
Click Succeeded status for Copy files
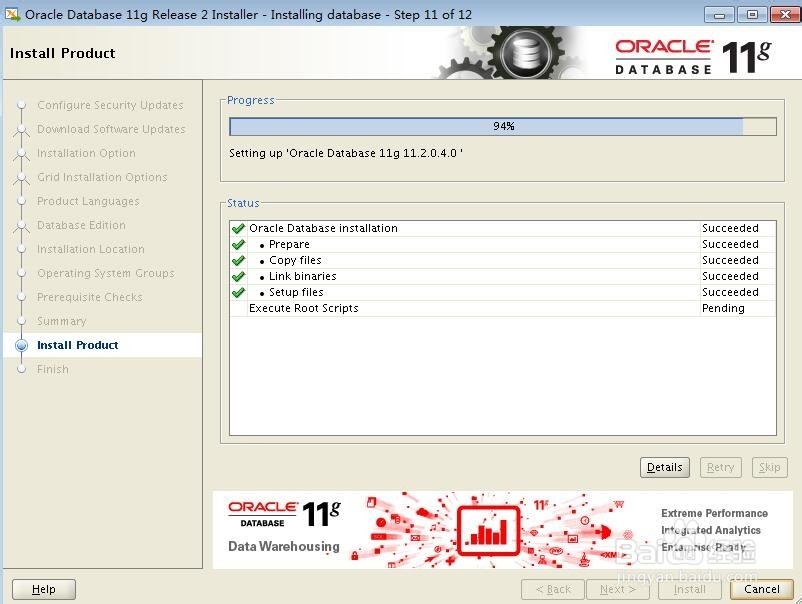click(738, 260)
